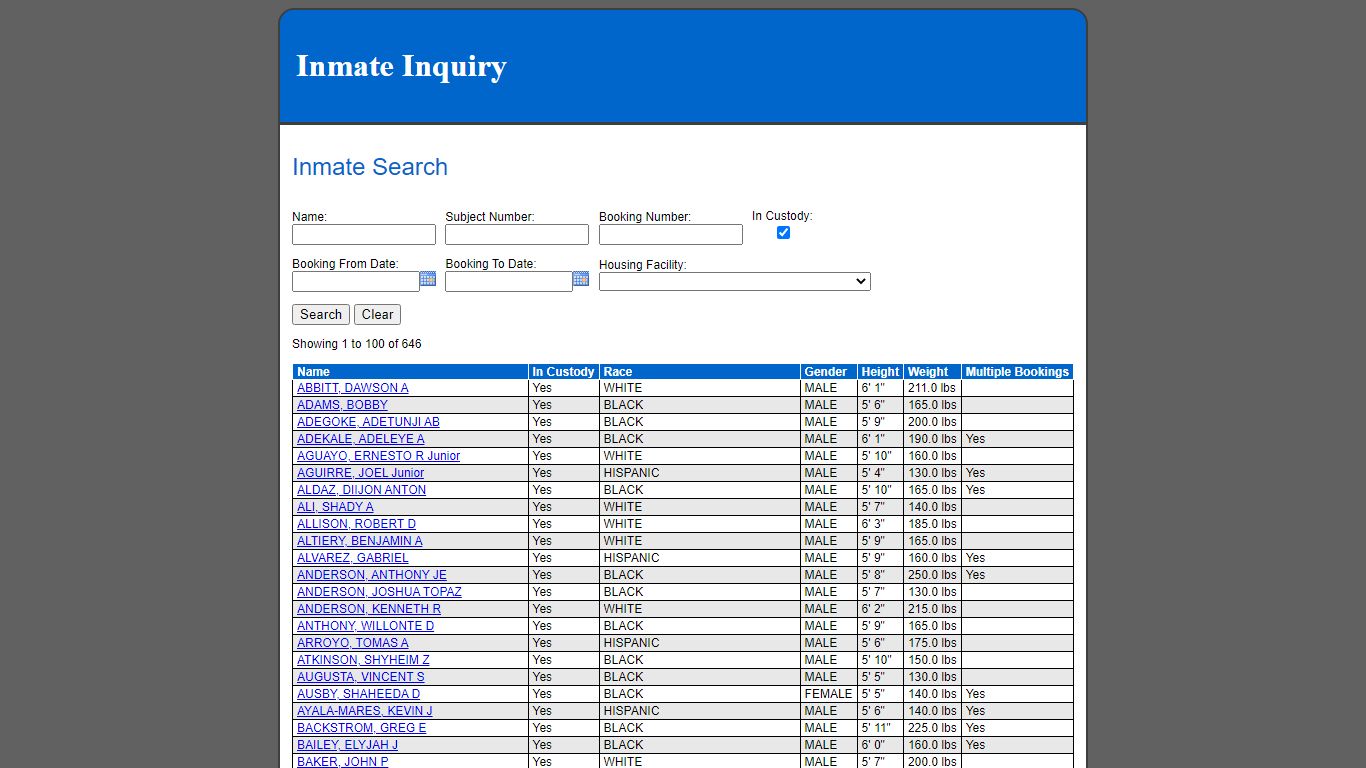Click the Booking To Date text field
Viewport: 1366px width, 768px height.
(x=509, y=282)
